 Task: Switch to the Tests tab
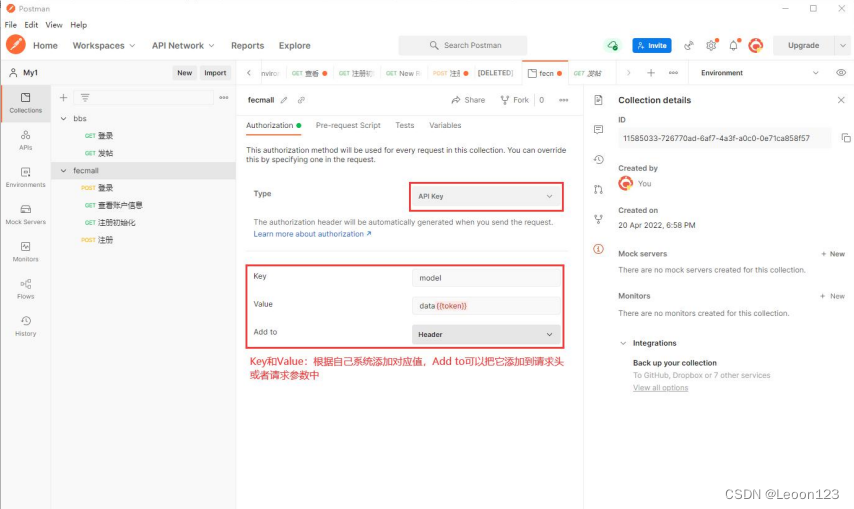tap(405, 125)
